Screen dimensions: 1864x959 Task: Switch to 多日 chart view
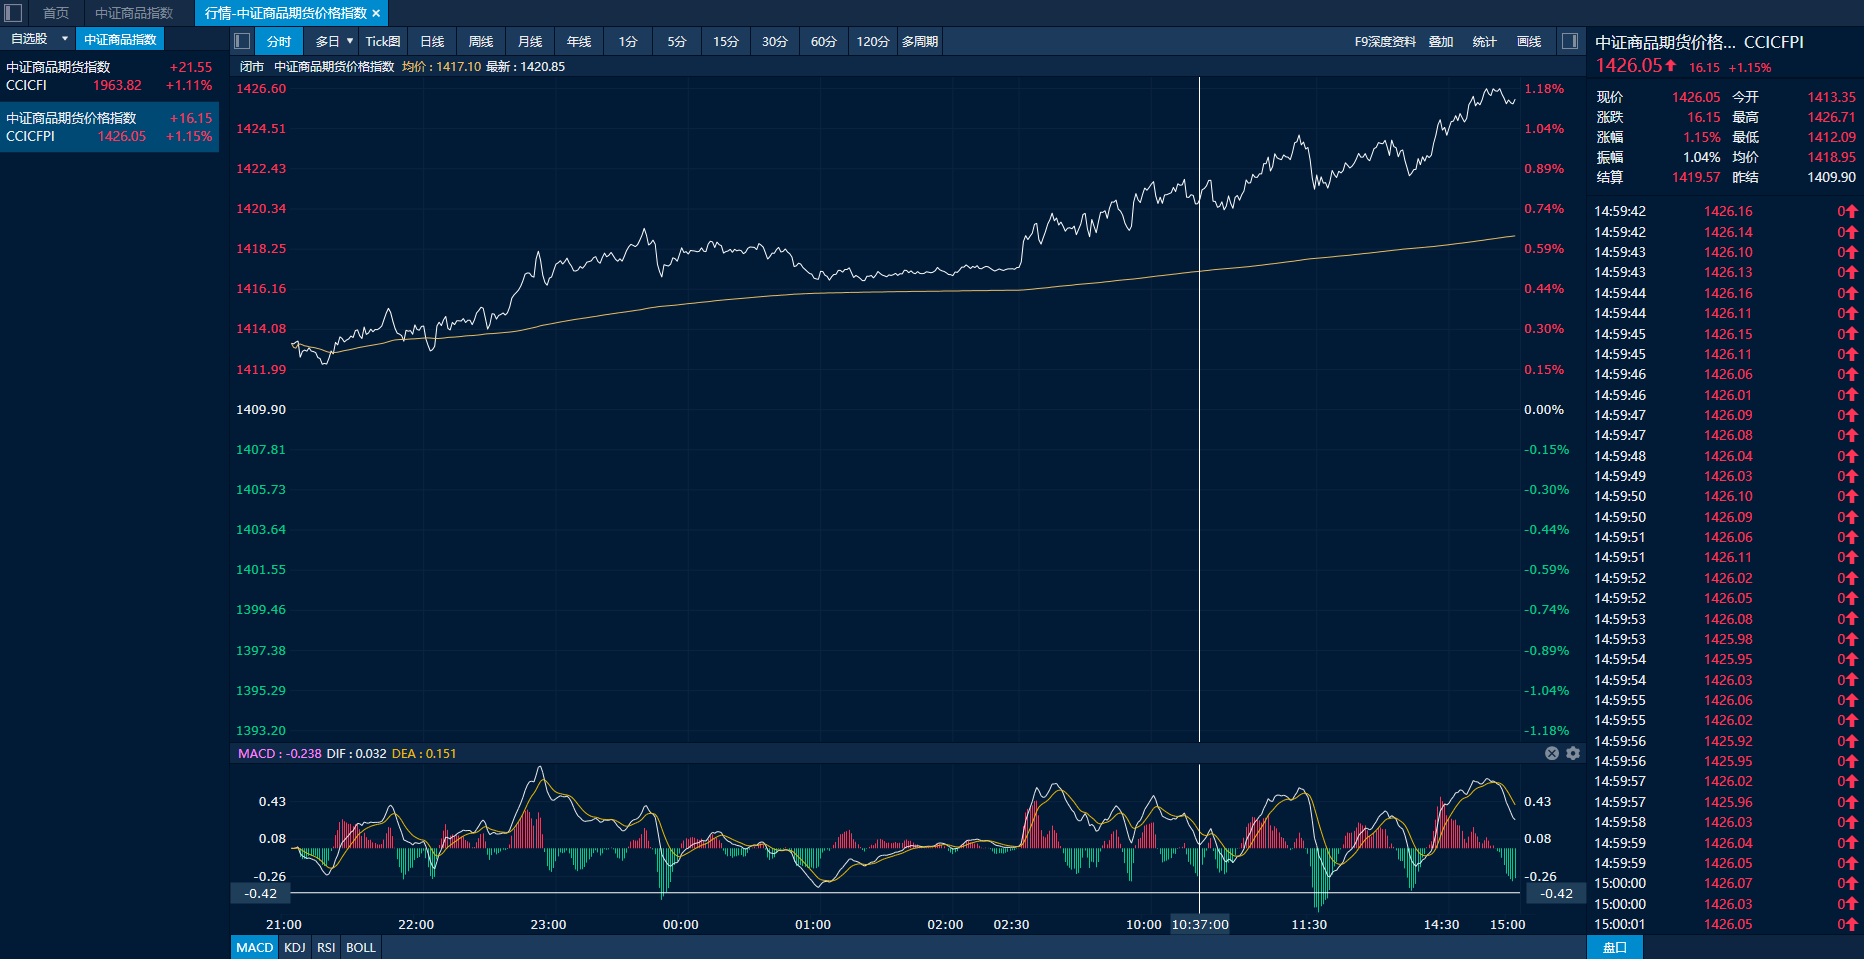[327, 41]
